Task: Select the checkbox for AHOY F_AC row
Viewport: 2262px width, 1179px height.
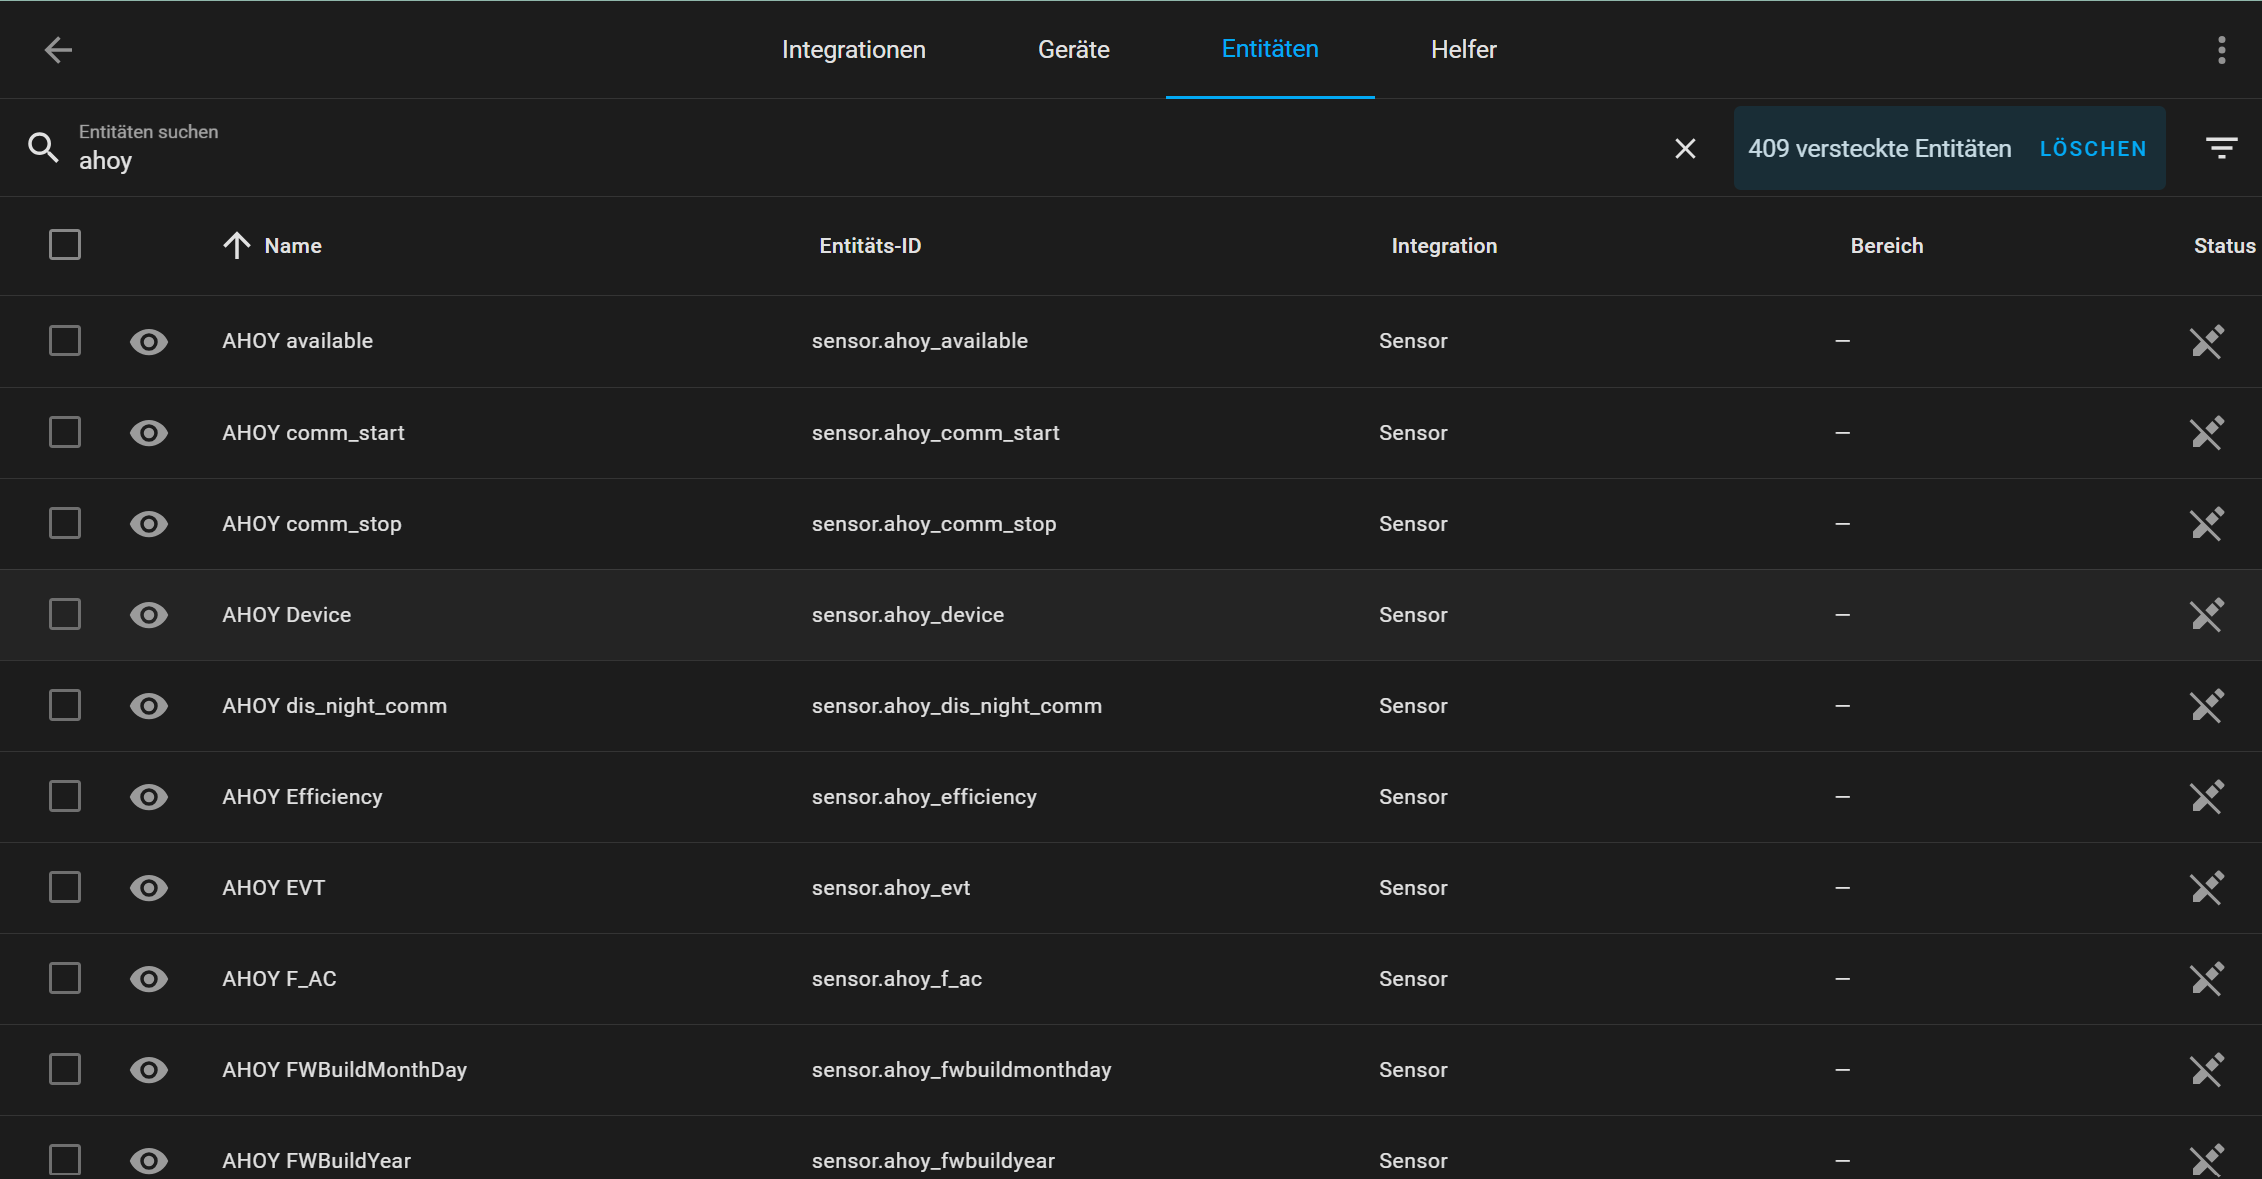Action: pos(64,978)
